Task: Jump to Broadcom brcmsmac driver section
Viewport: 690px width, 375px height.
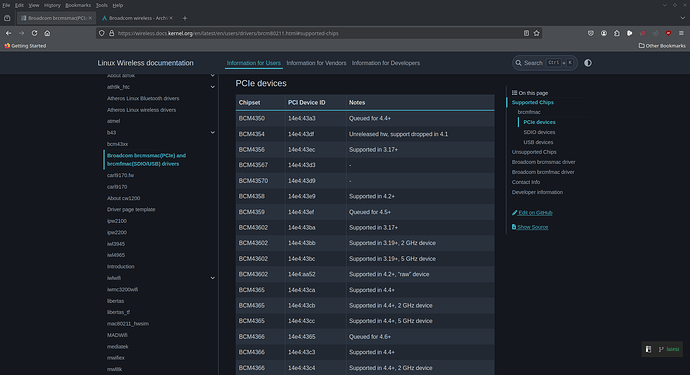Action: 543,162
